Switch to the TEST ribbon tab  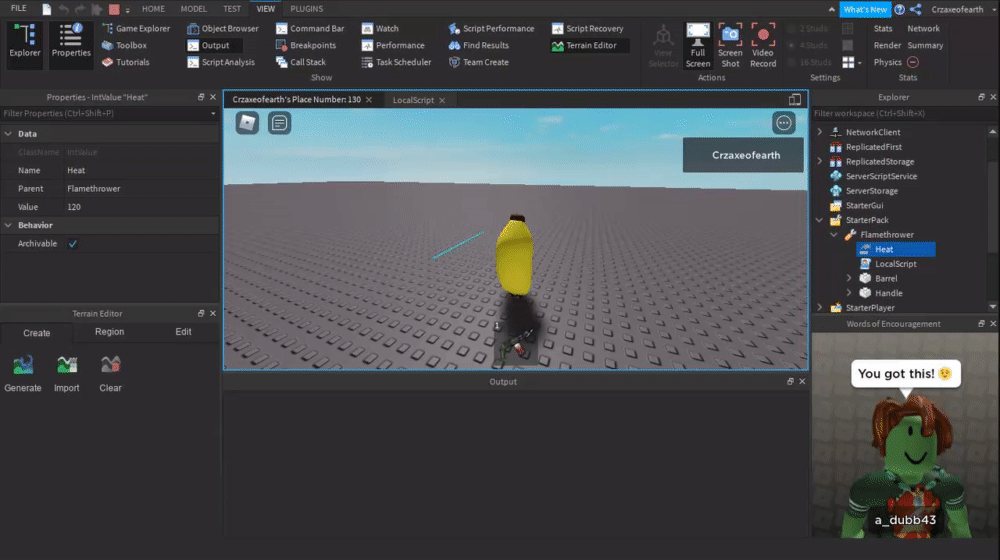(x=232, y=9)
